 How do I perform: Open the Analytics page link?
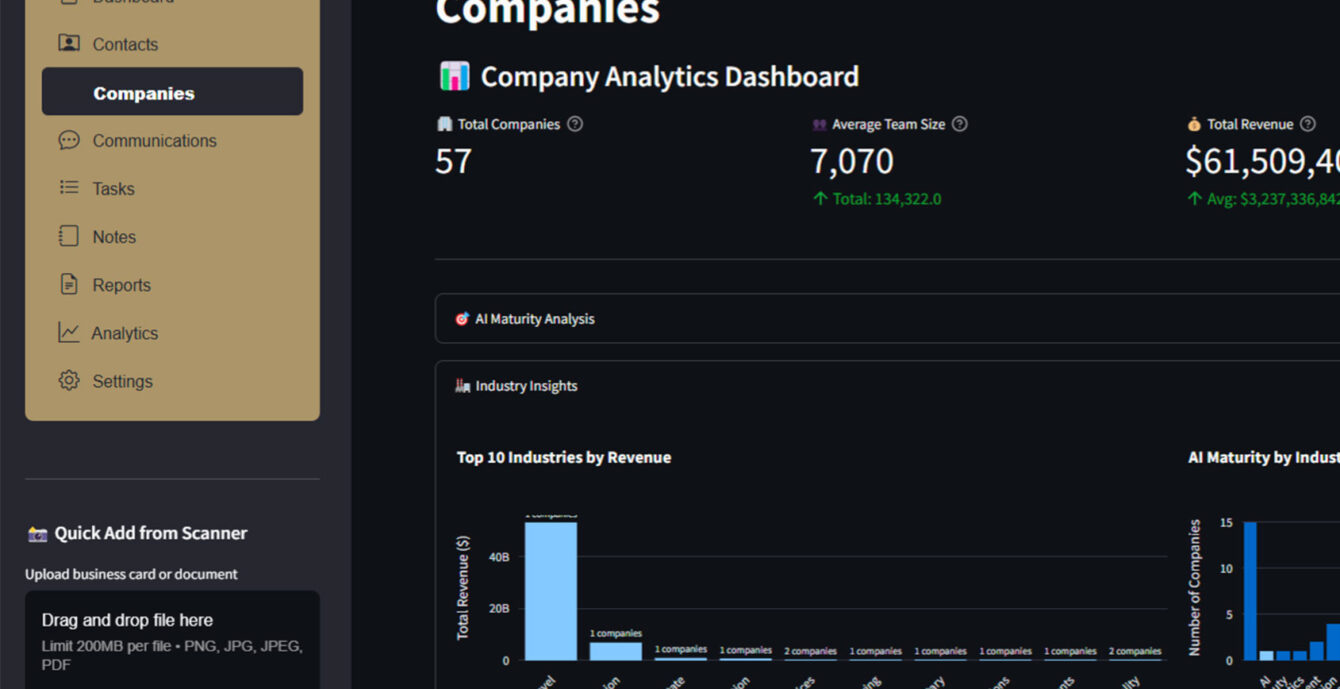tap(124, 333)
